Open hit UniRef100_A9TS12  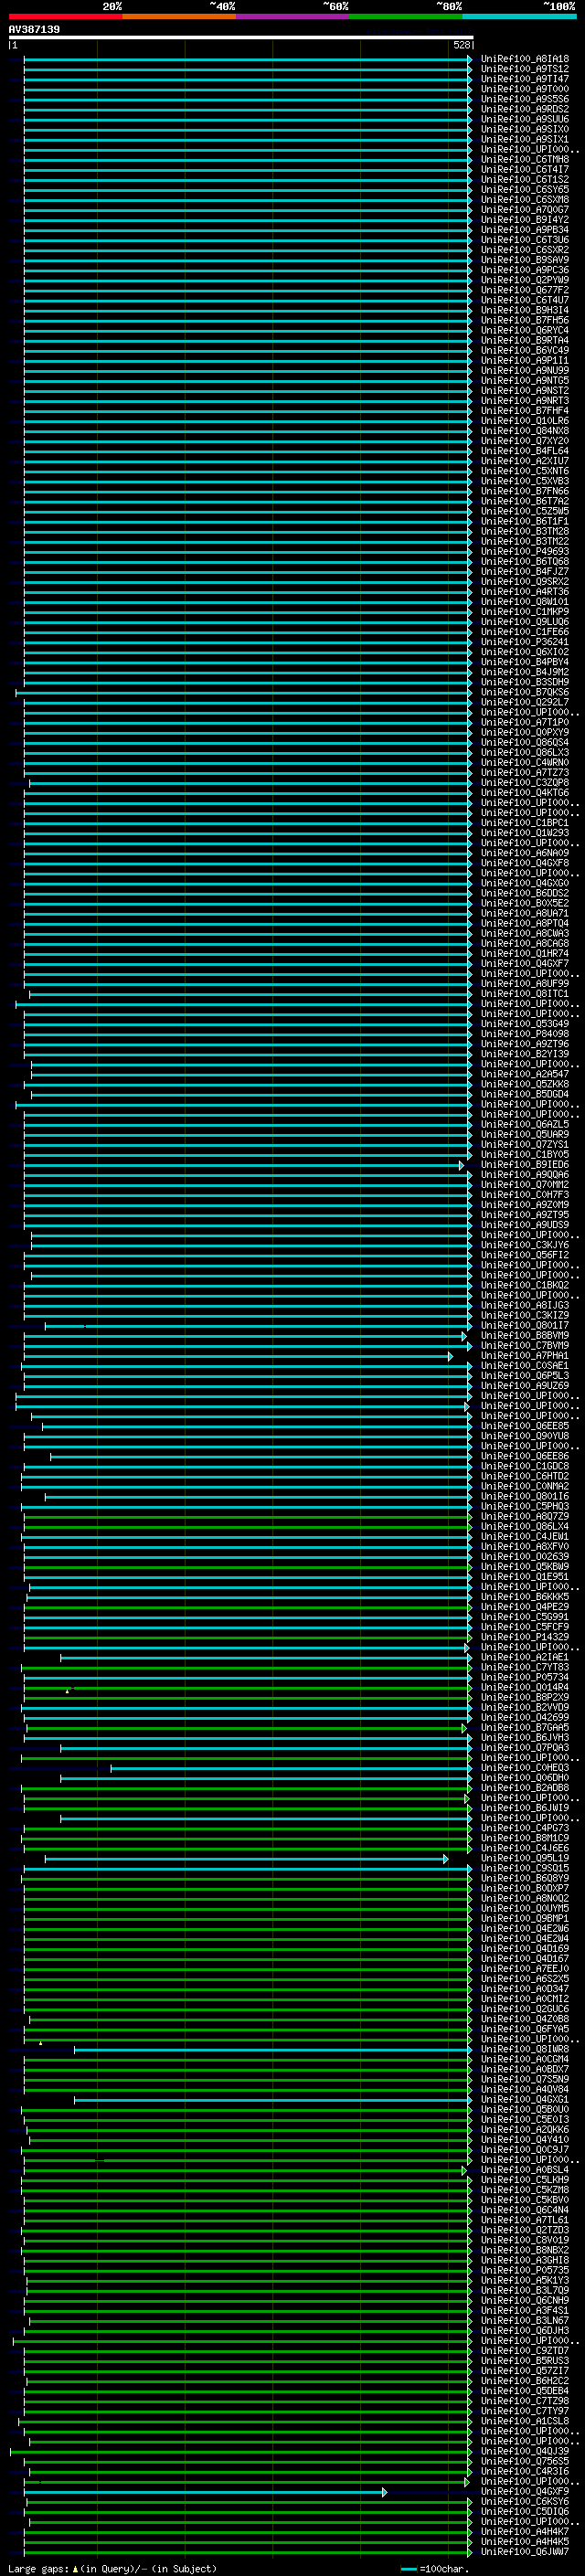point(525,69)
